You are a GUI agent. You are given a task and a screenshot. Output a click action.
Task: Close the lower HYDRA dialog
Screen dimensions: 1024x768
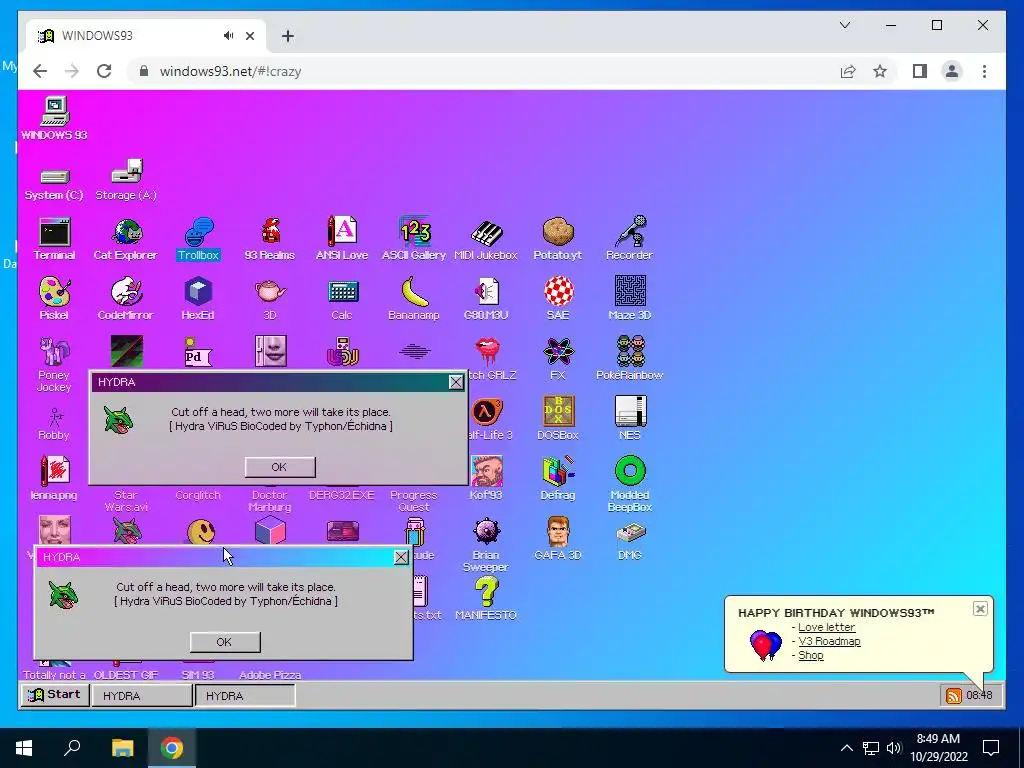[x=401, y=557]
